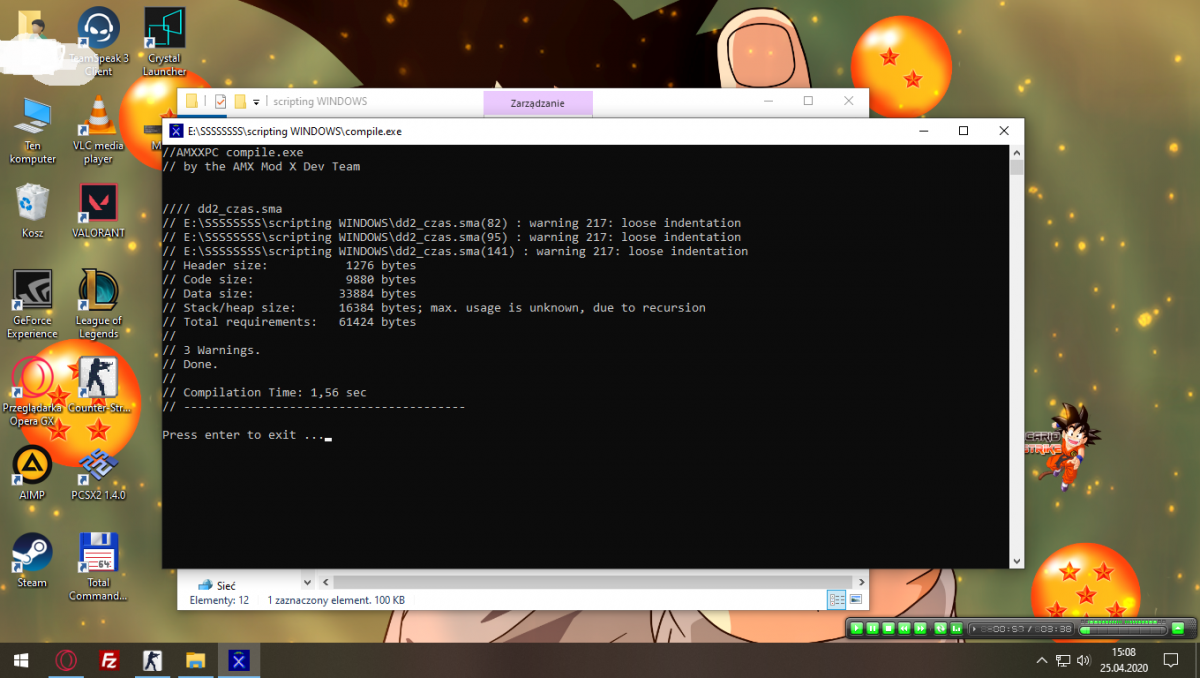
Task: Click the console scrollbar down arrow
Action: pos(1016,561)
